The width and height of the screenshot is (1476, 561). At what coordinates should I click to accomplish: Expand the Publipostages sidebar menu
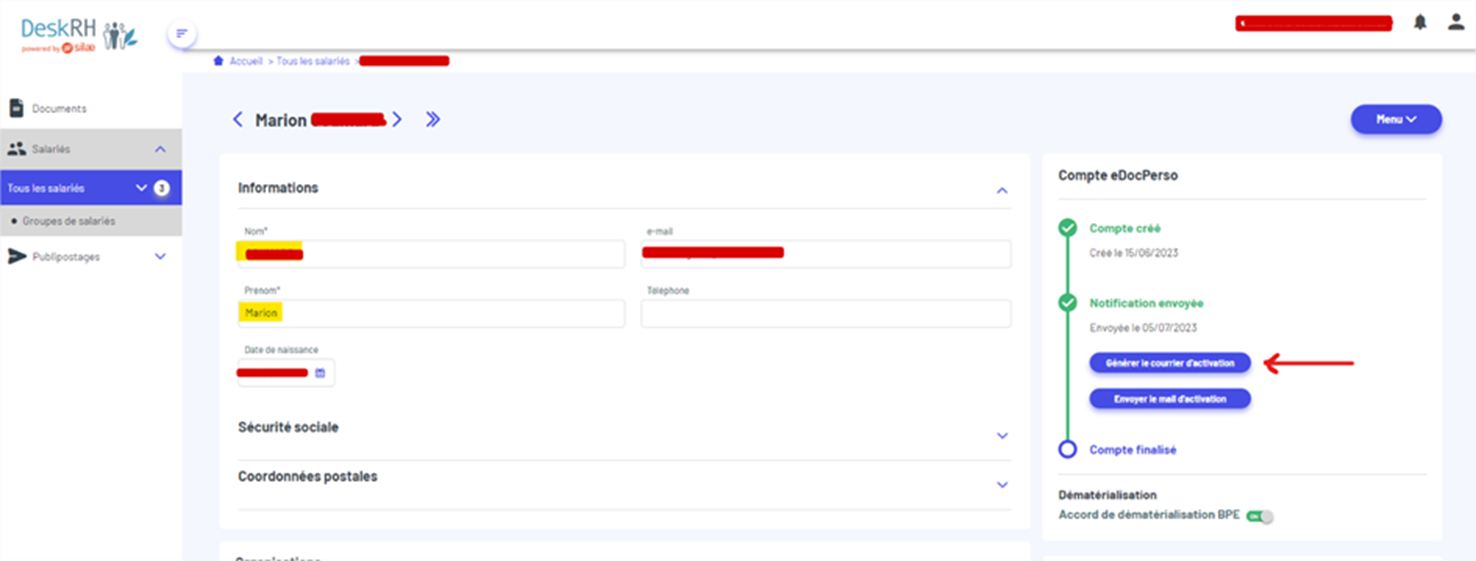160,257
